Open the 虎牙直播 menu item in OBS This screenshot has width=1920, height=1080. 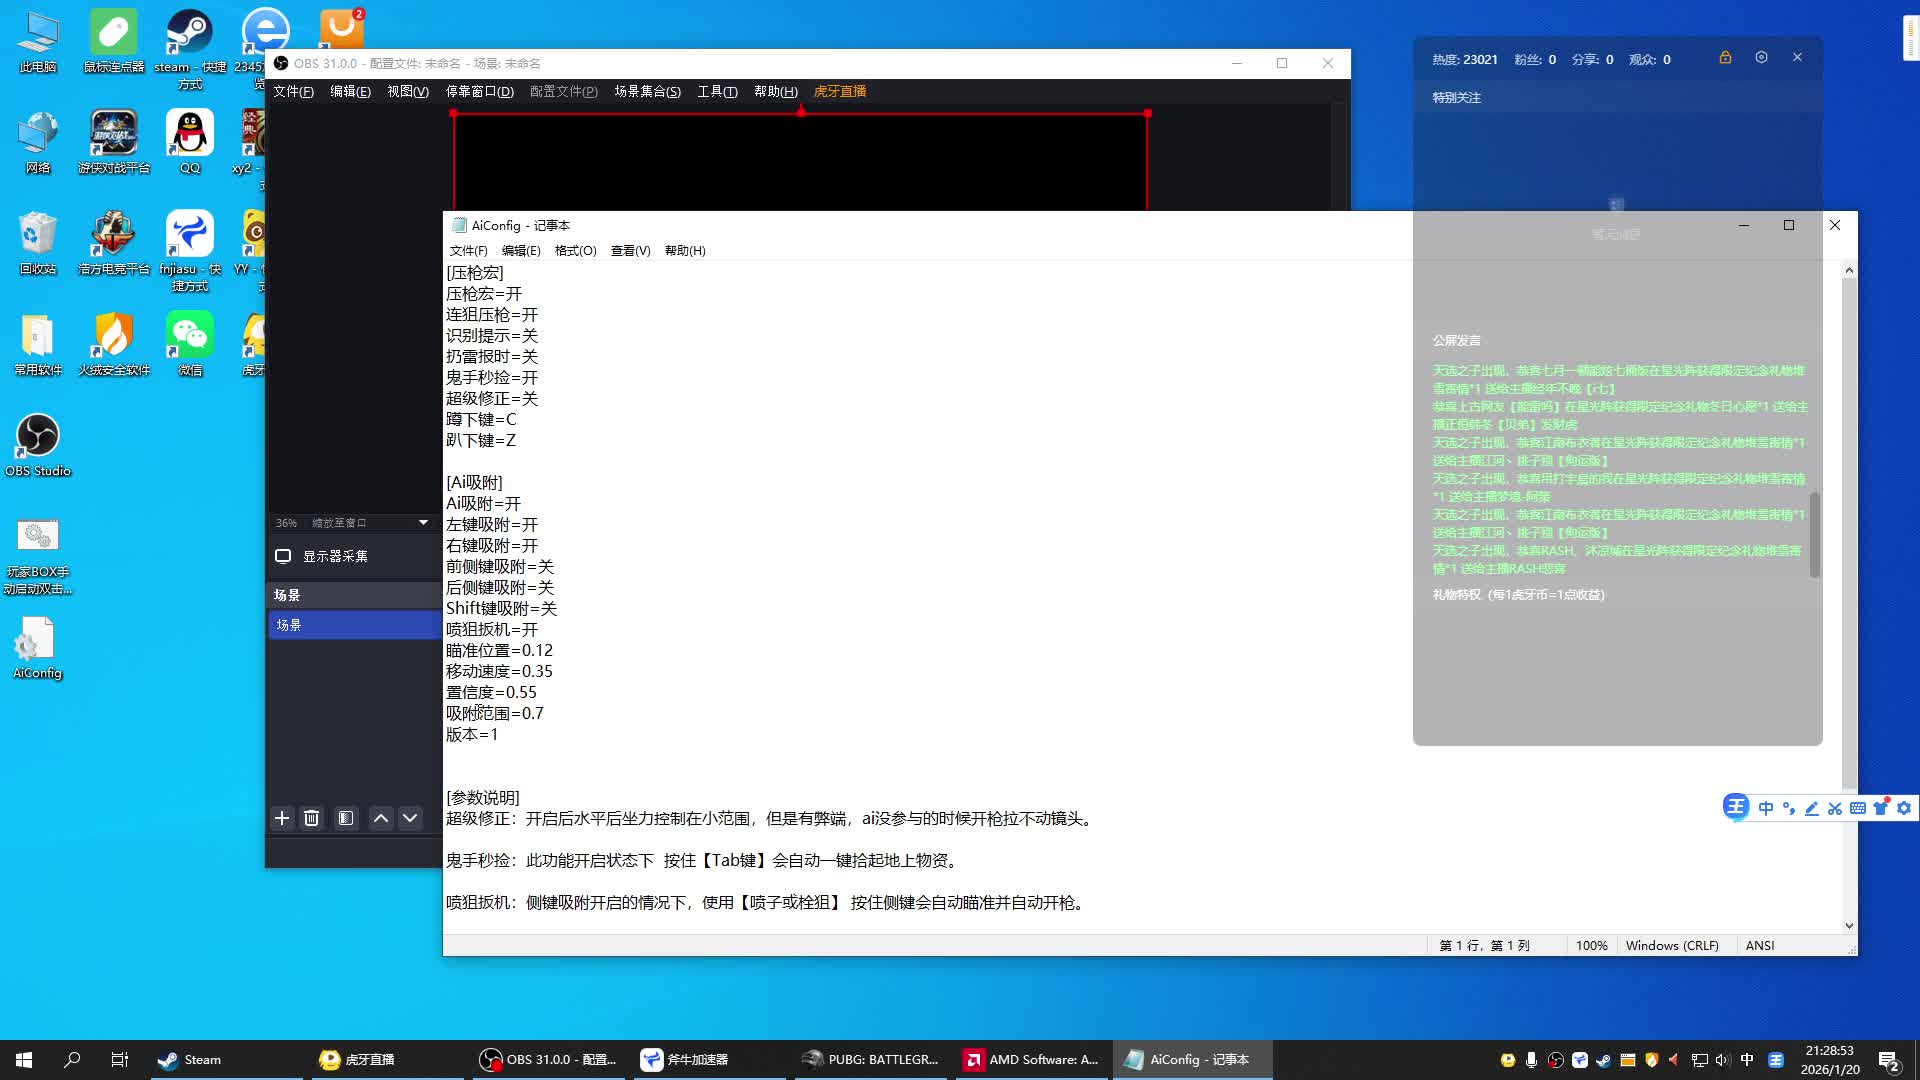840,91
